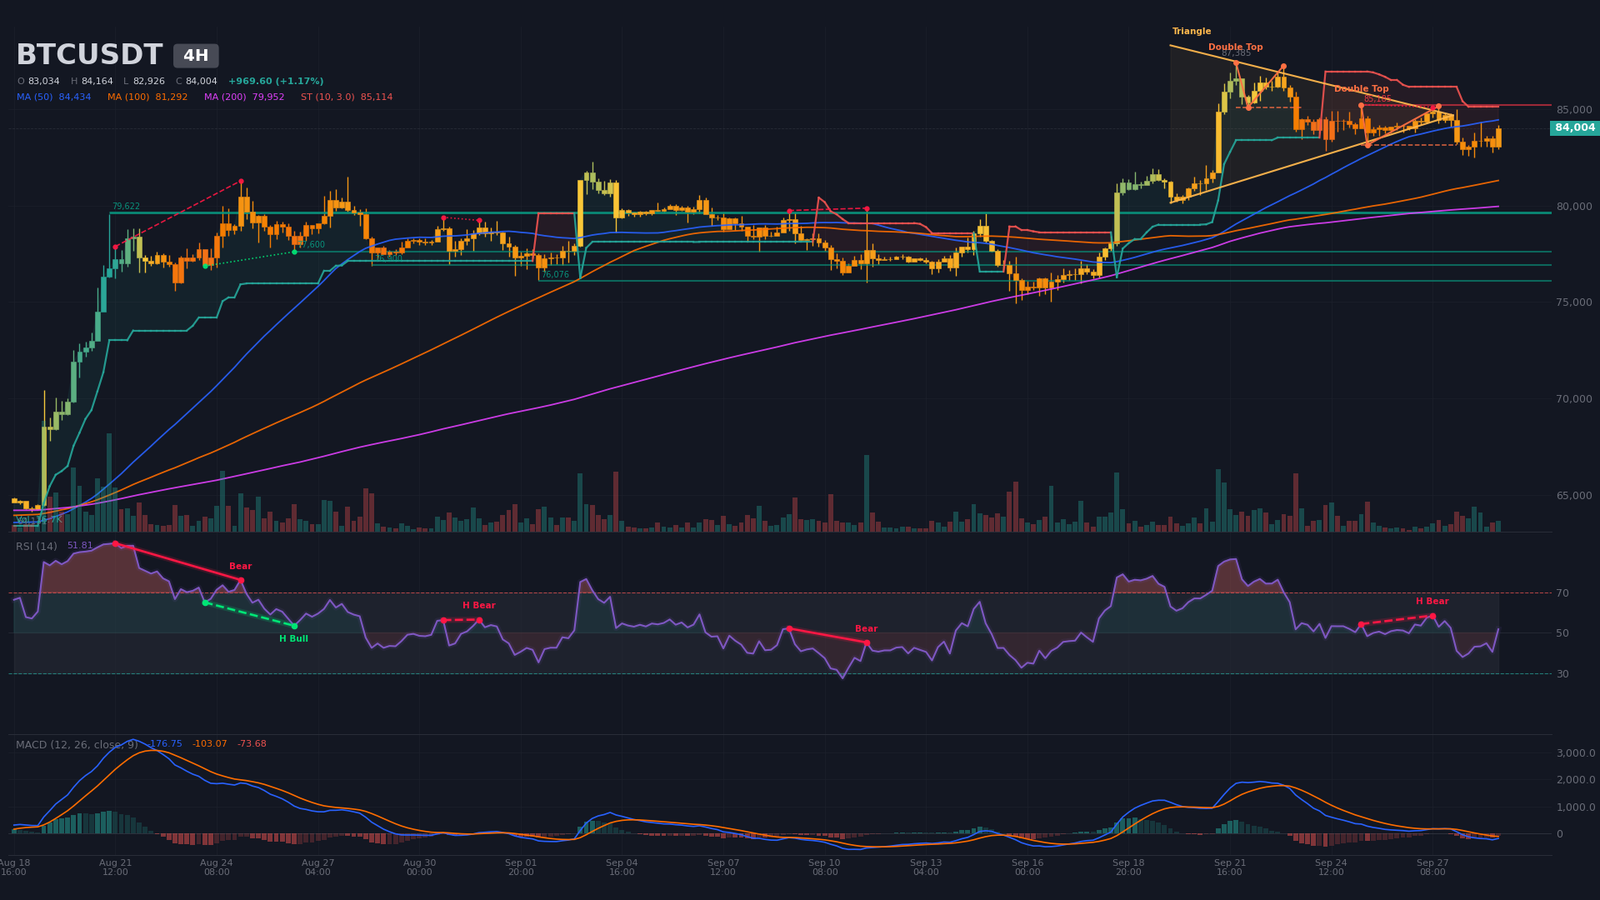This screenshot has height=900, width=1600.
Task: Click the +969.60 (+1.17%) change readout
Action: point(276,82)
